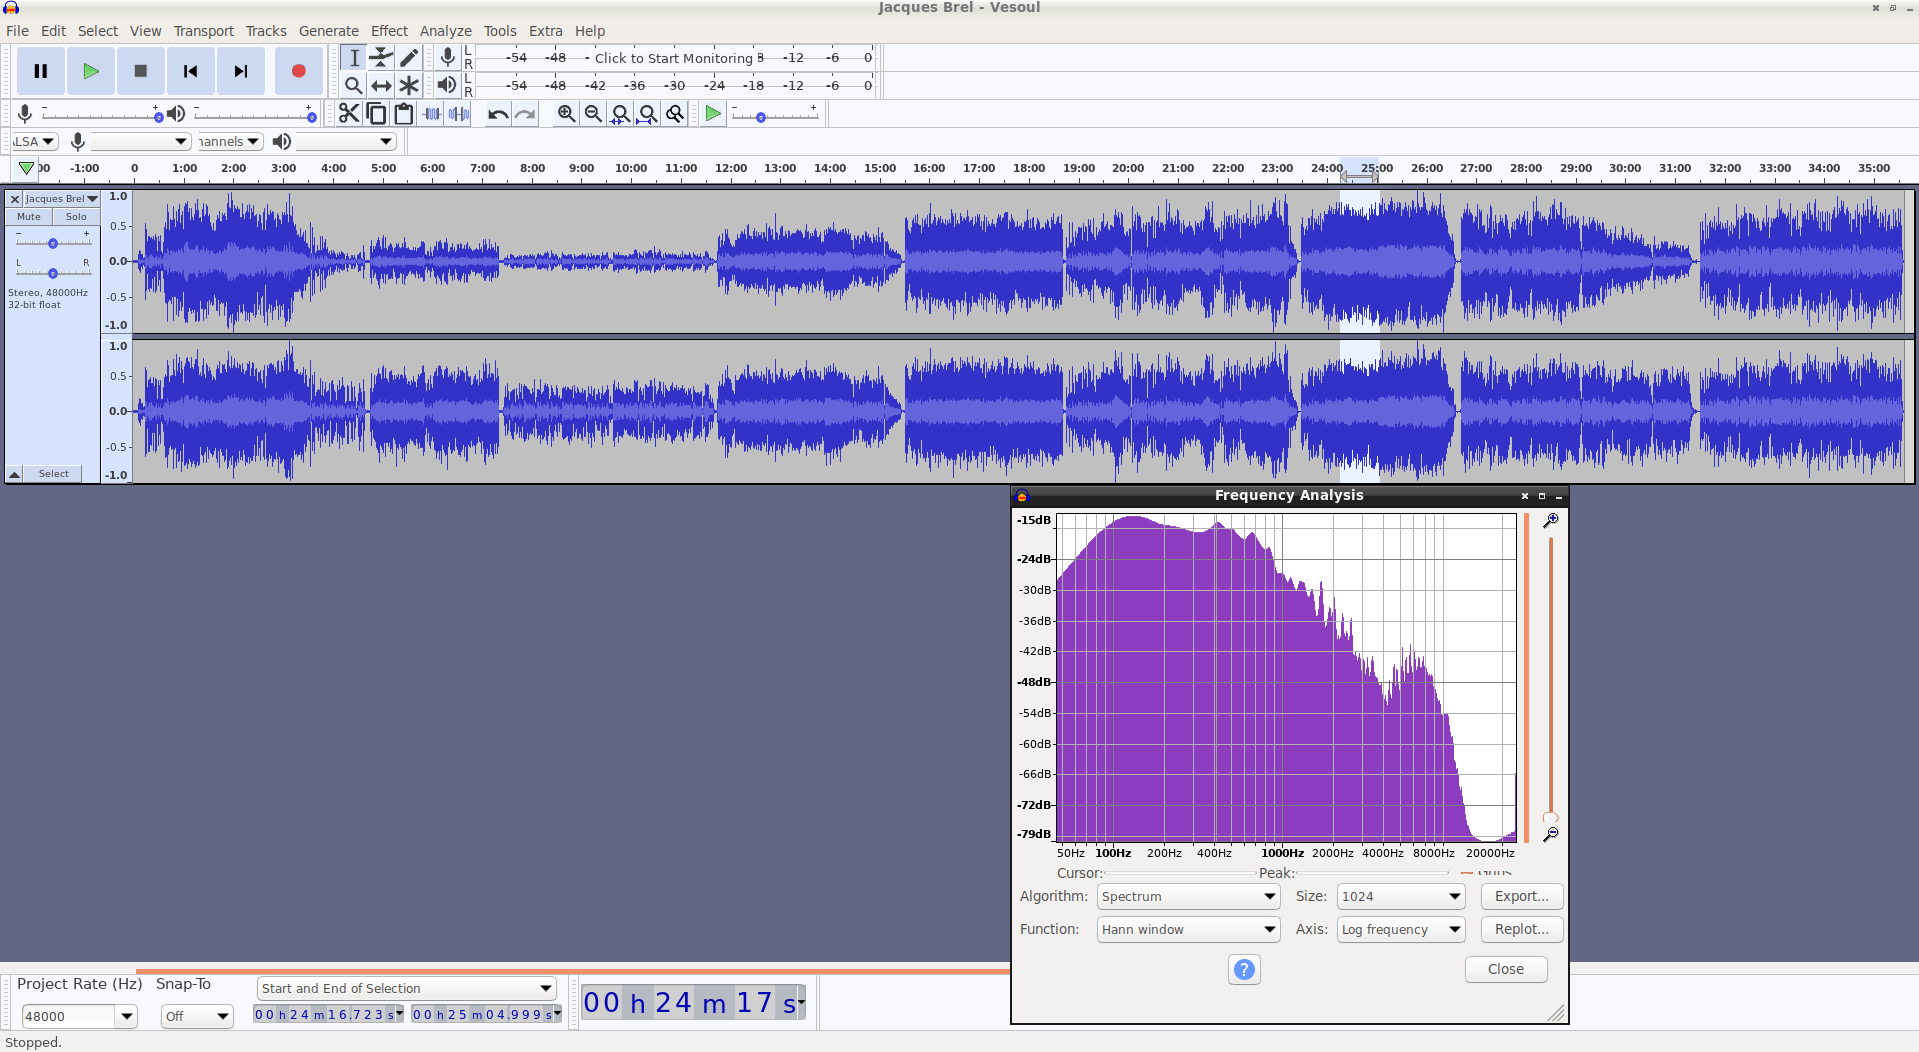Choose the Multi-tool asterisk icon
The height and width of the screenshot is (1052, 1919).
pos(409,86)
